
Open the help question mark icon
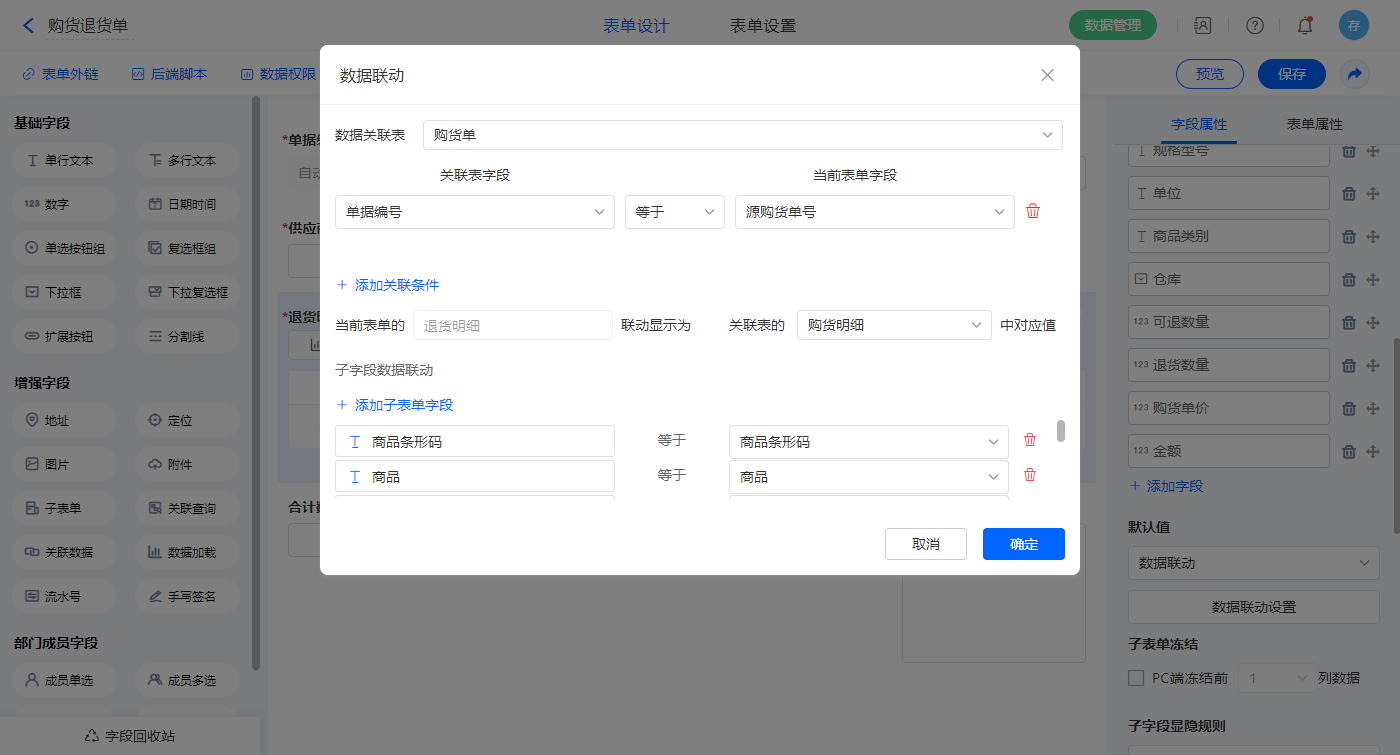coord(1254,26)
